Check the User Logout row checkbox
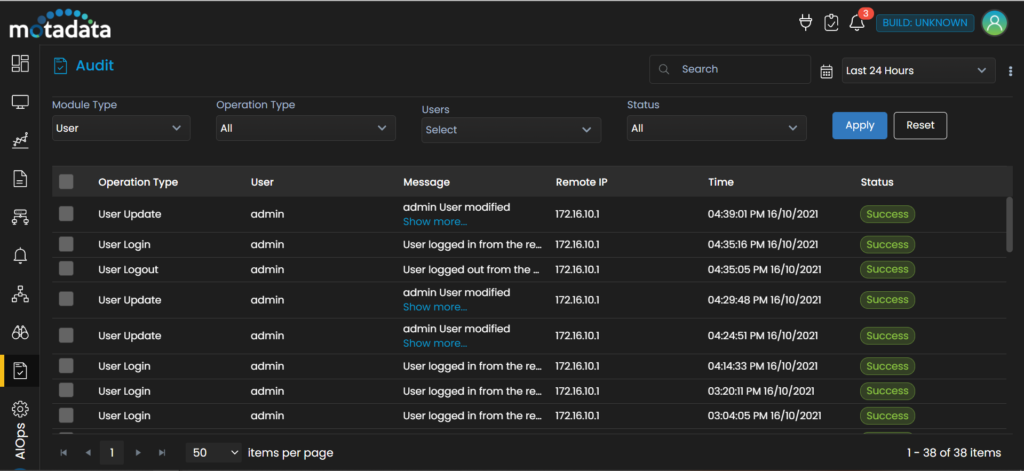 point(66,269)
